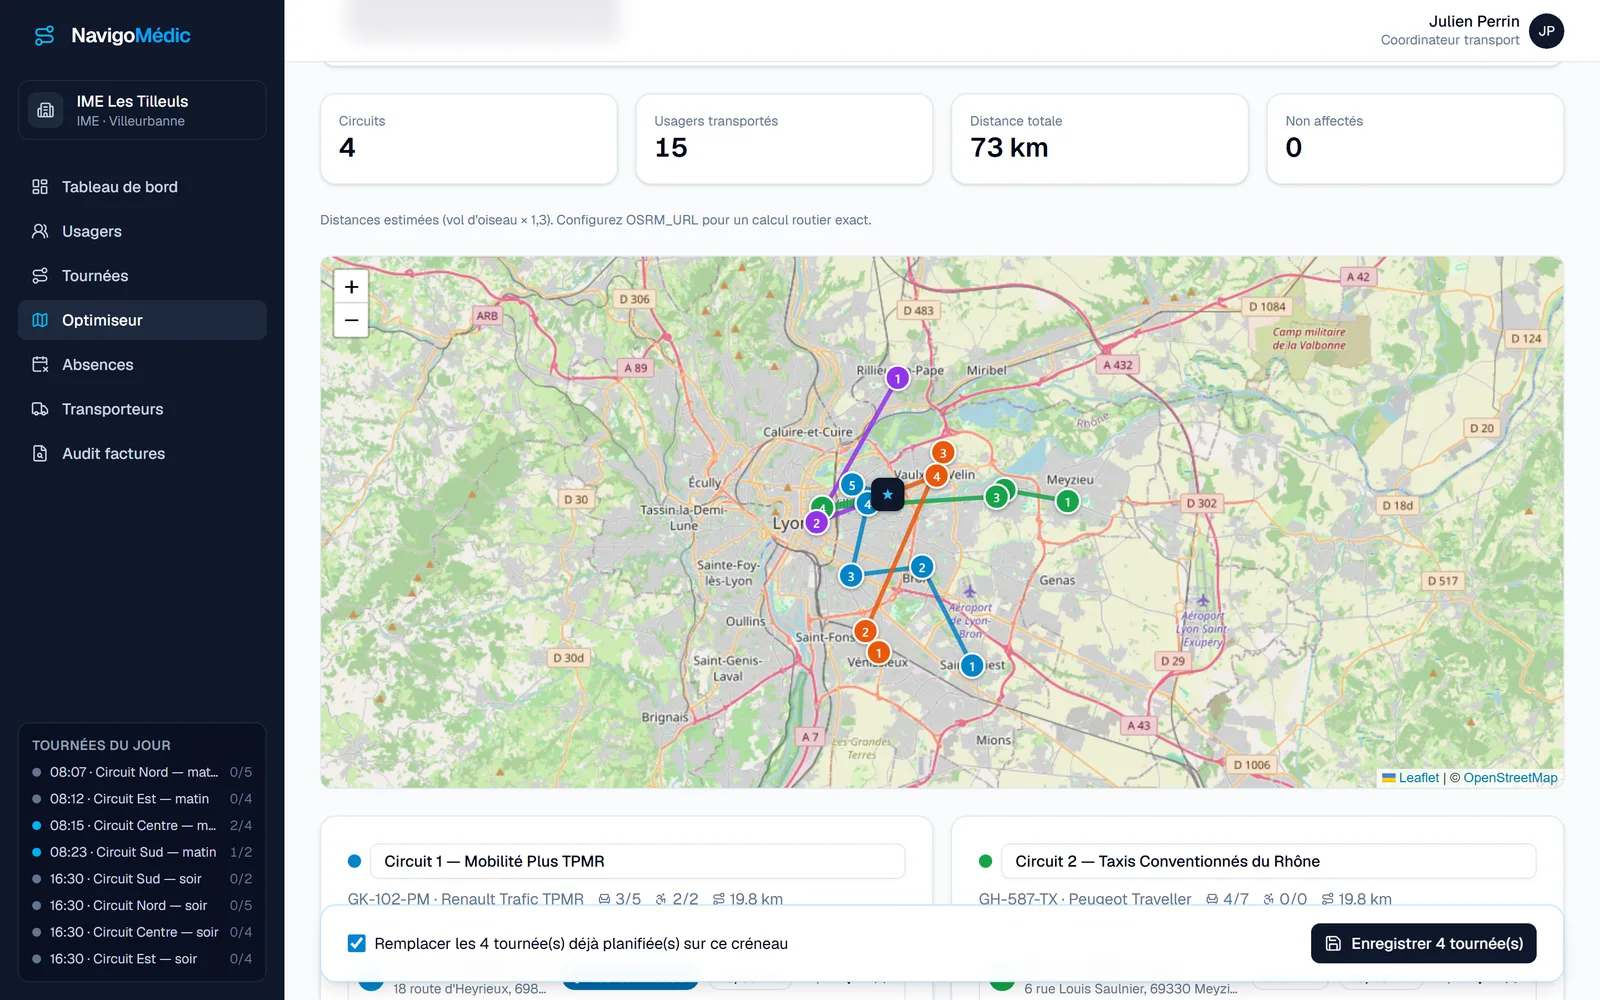This screenshot has height=1000, width=1600.
Task: Select 08:15 Circuit Centre morning tour
Action: pyautogui.click(x=142, y=825)
